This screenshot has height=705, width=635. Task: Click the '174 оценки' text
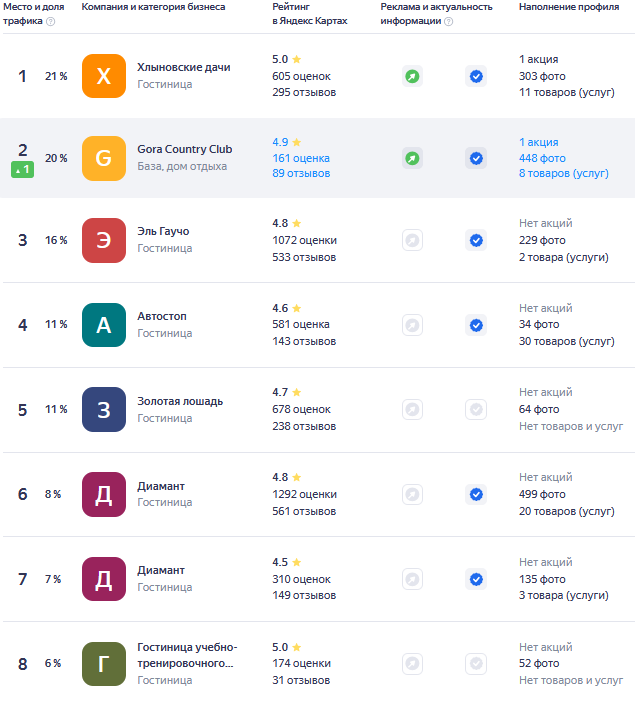click(301, 664)
